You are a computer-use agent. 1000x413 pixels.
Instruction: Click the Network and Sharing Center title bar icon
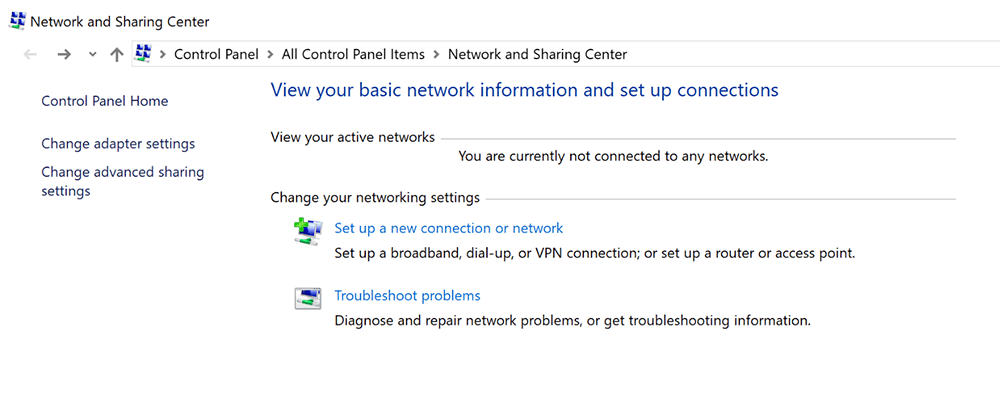click(17, 21)
